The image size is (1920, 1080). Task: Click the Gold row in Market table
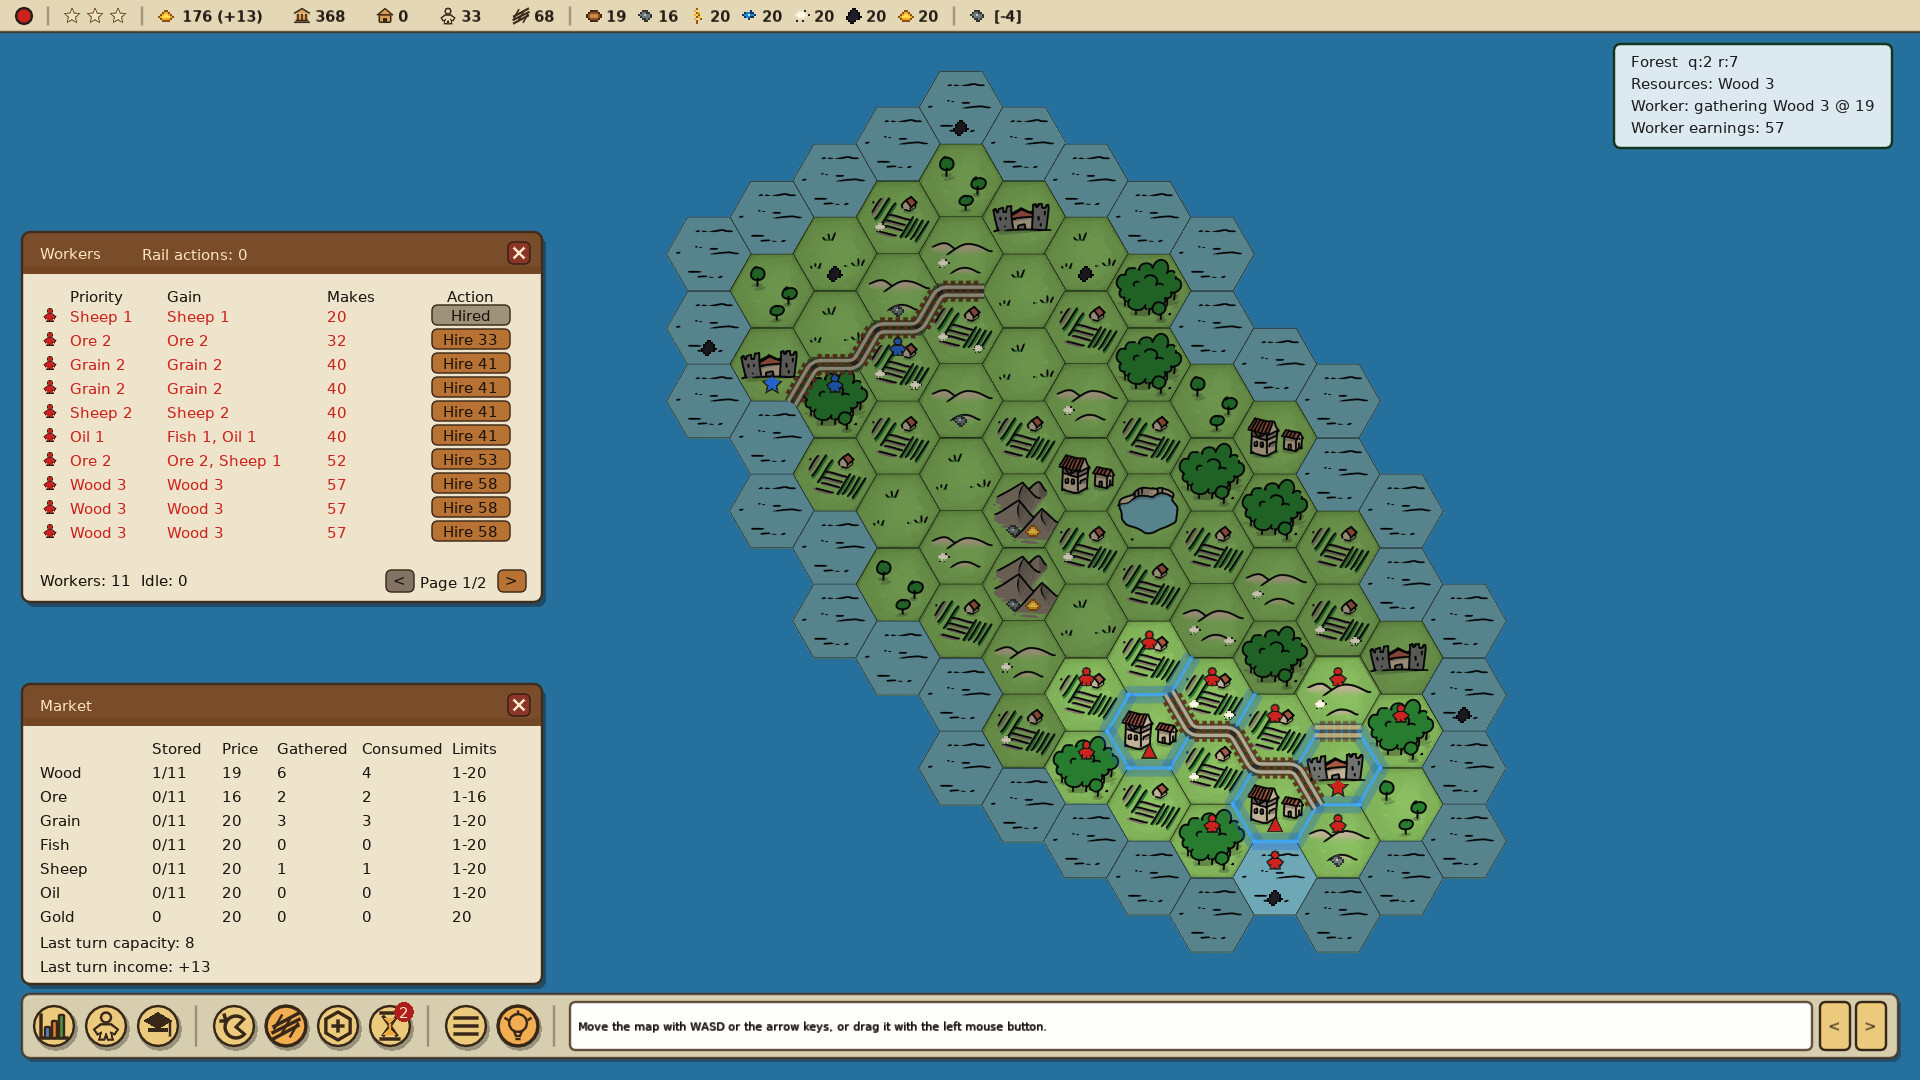point(270,917)
